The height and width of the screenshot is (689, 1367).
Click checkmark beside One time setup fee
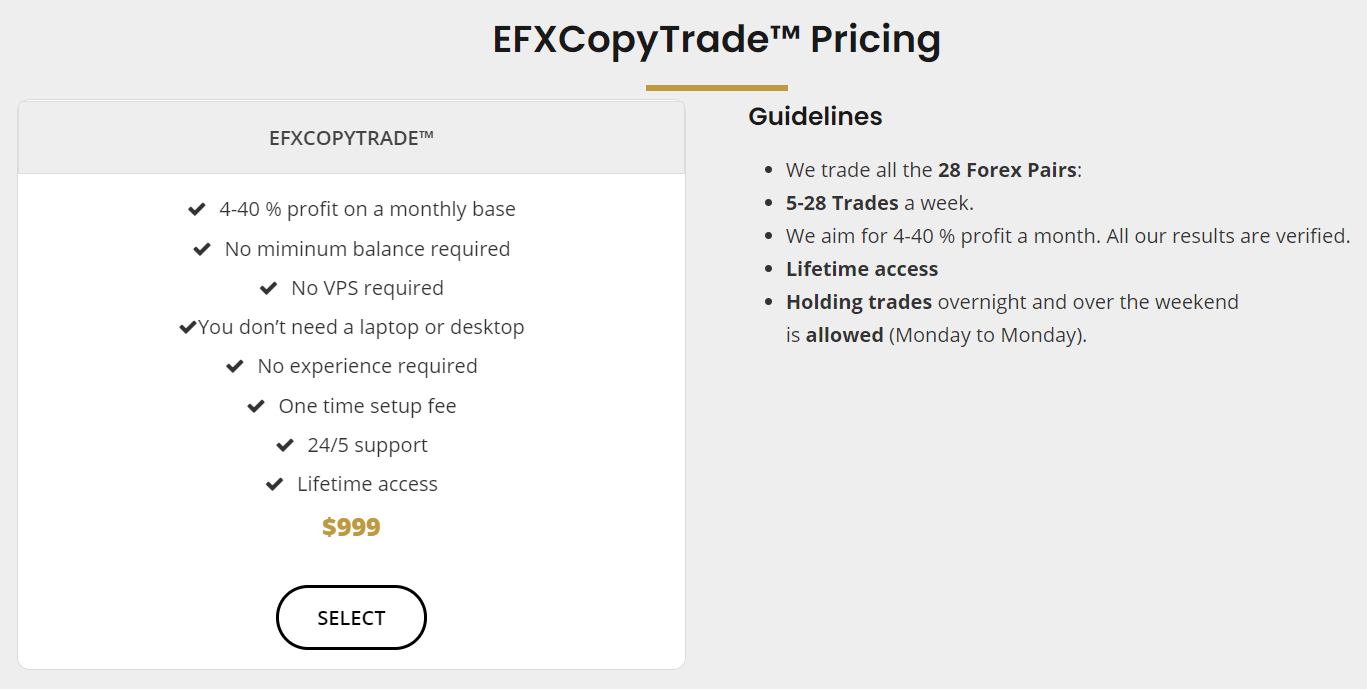[256, 406]
